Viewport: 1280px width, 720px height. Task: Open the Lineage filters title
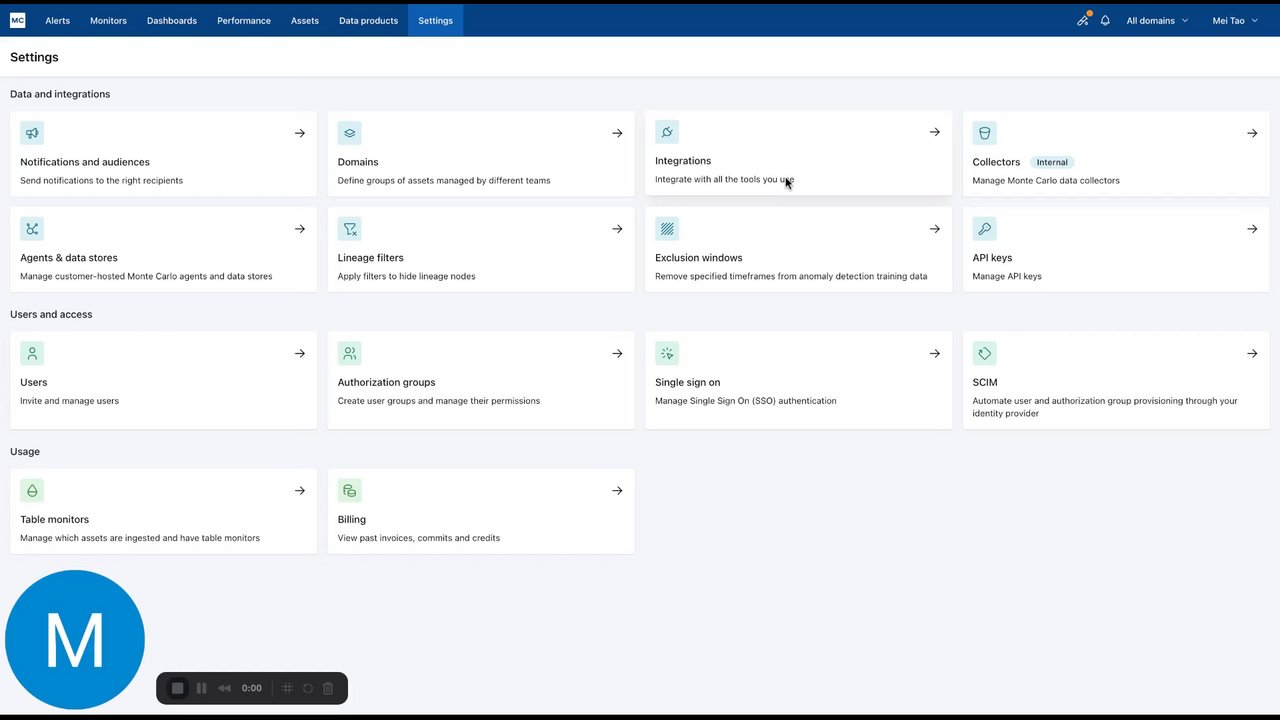pyautogui.click(x=371, y=258)
